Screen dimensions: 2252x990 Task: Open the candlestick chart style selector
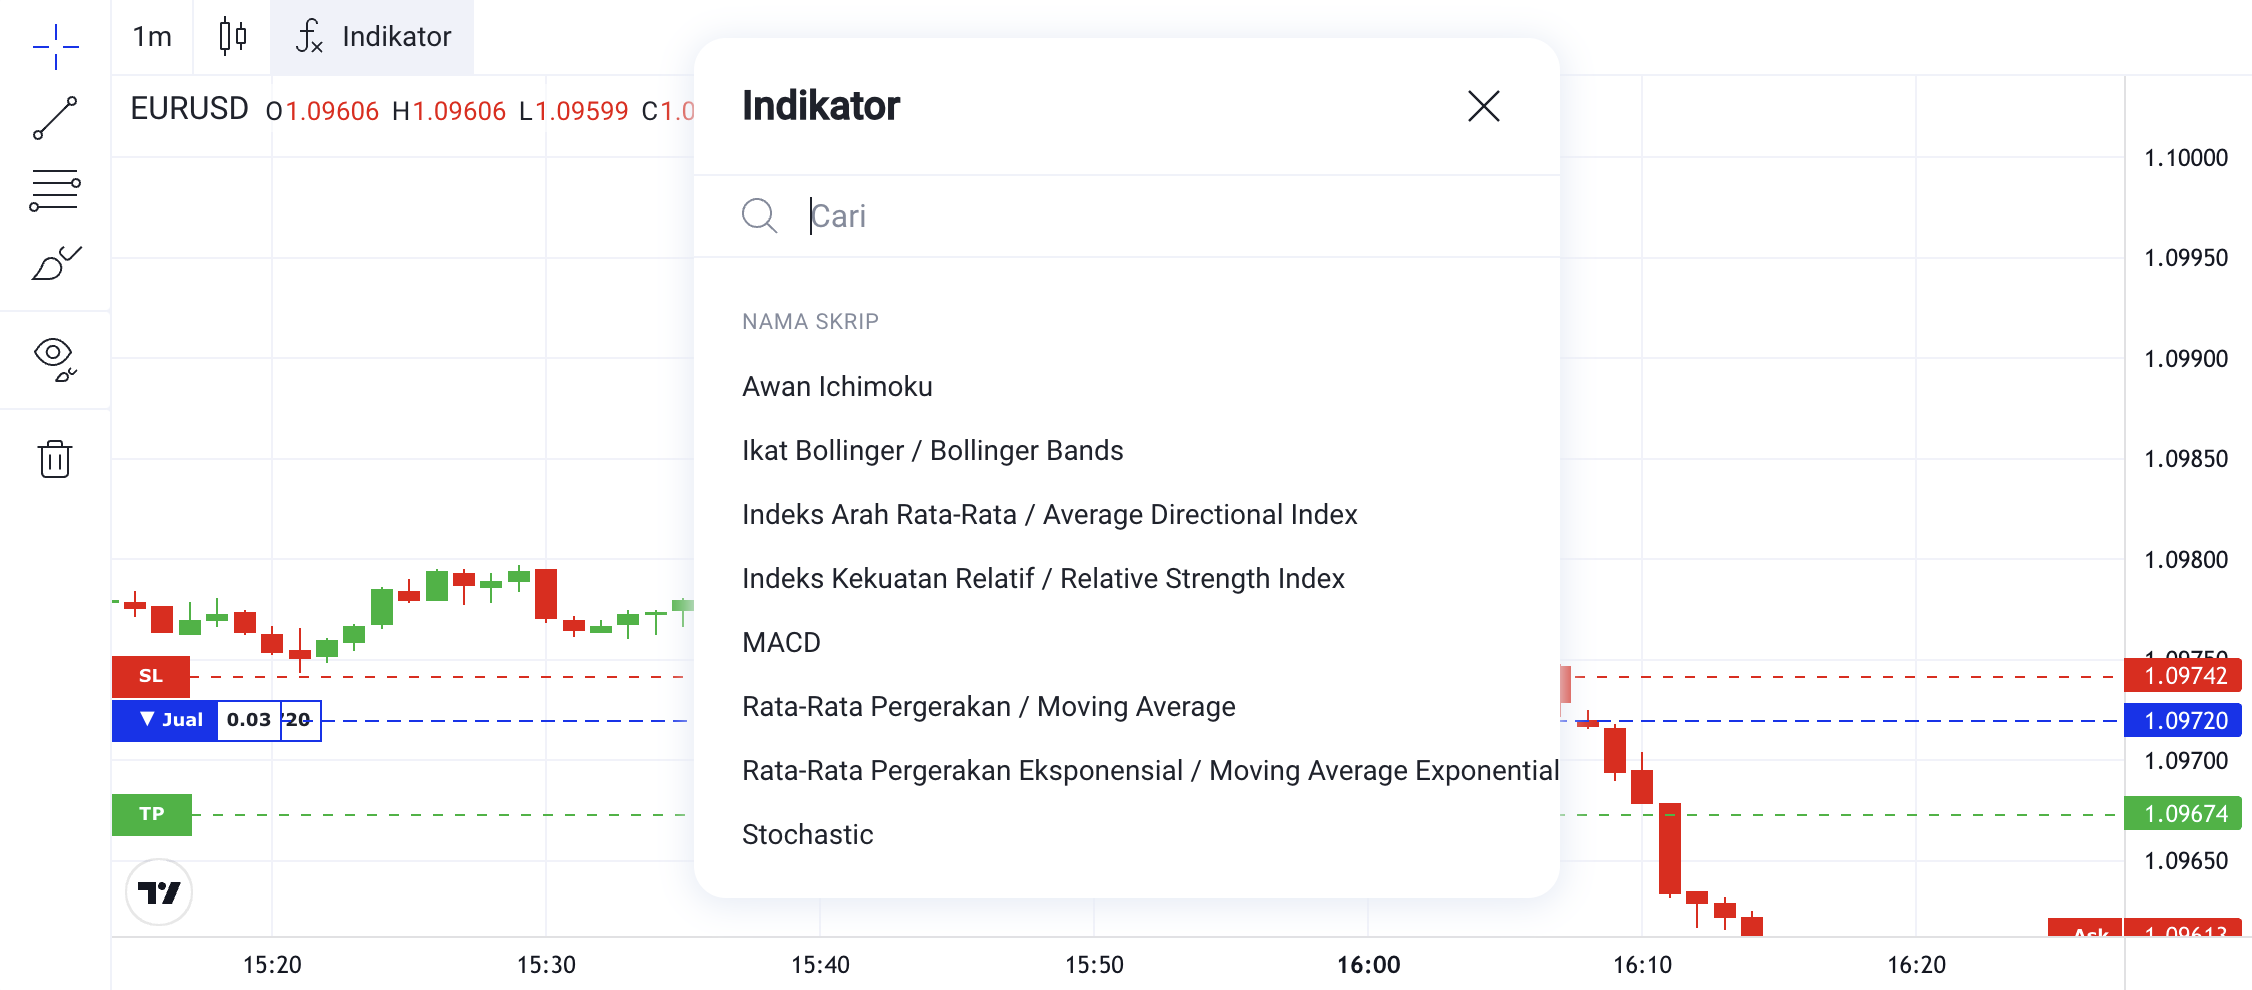click(x=232, y=36)
